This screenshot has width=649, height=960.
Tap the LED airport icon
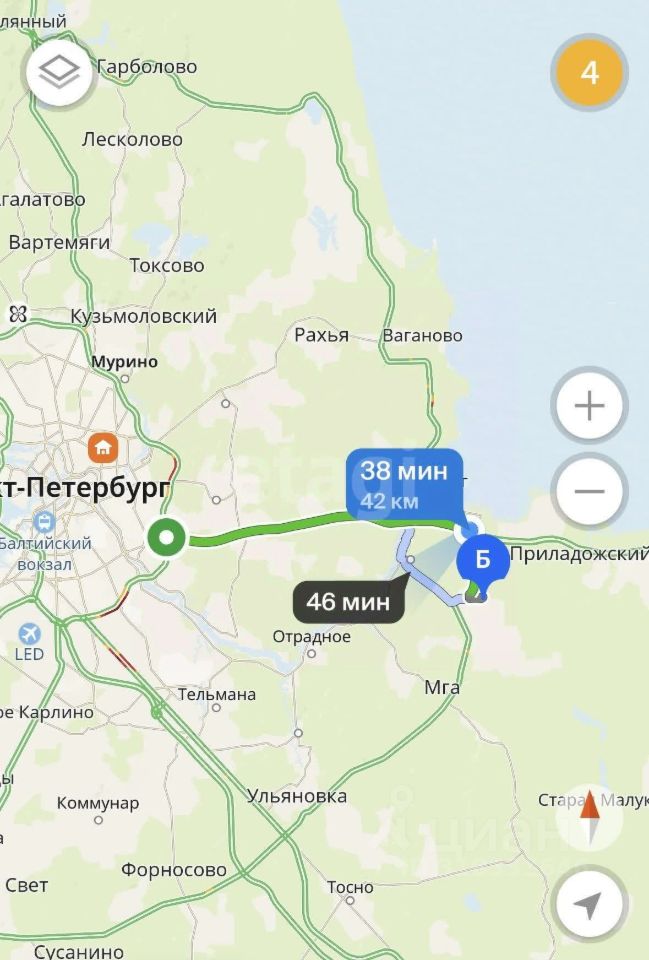(29, 634)
